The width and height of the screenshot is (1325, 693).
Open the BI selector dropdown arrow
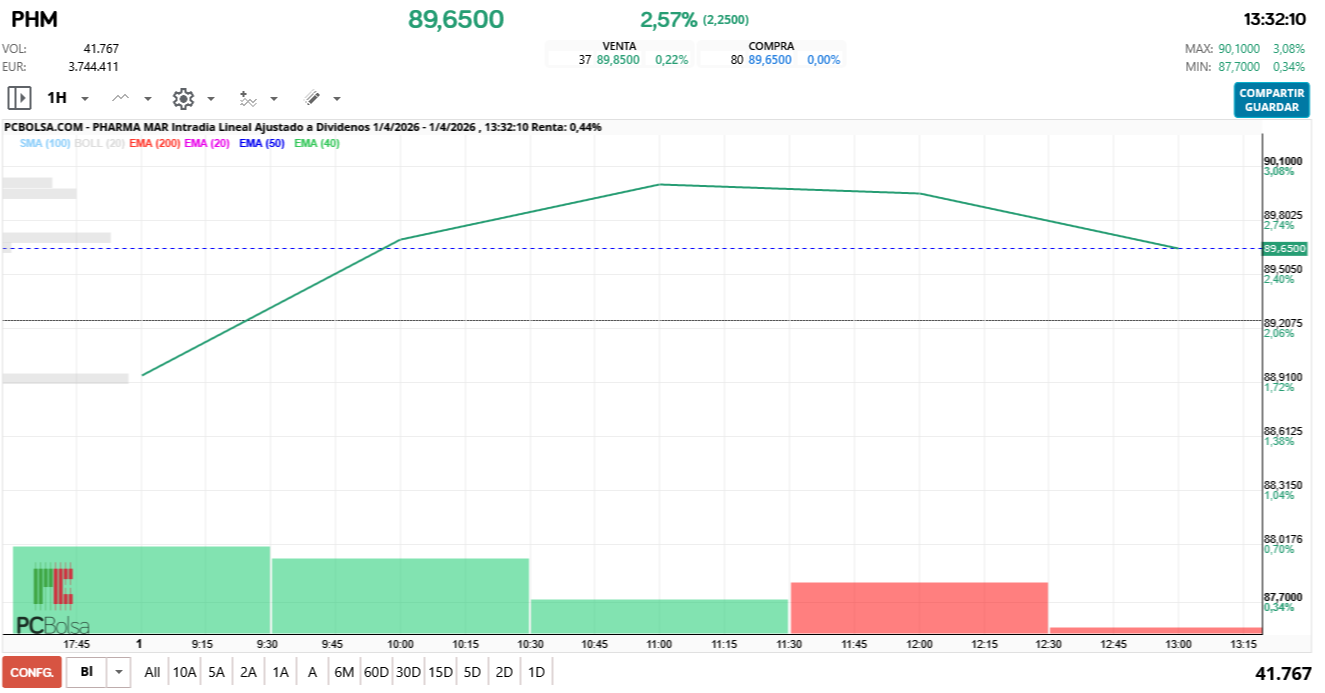(119, 672)
